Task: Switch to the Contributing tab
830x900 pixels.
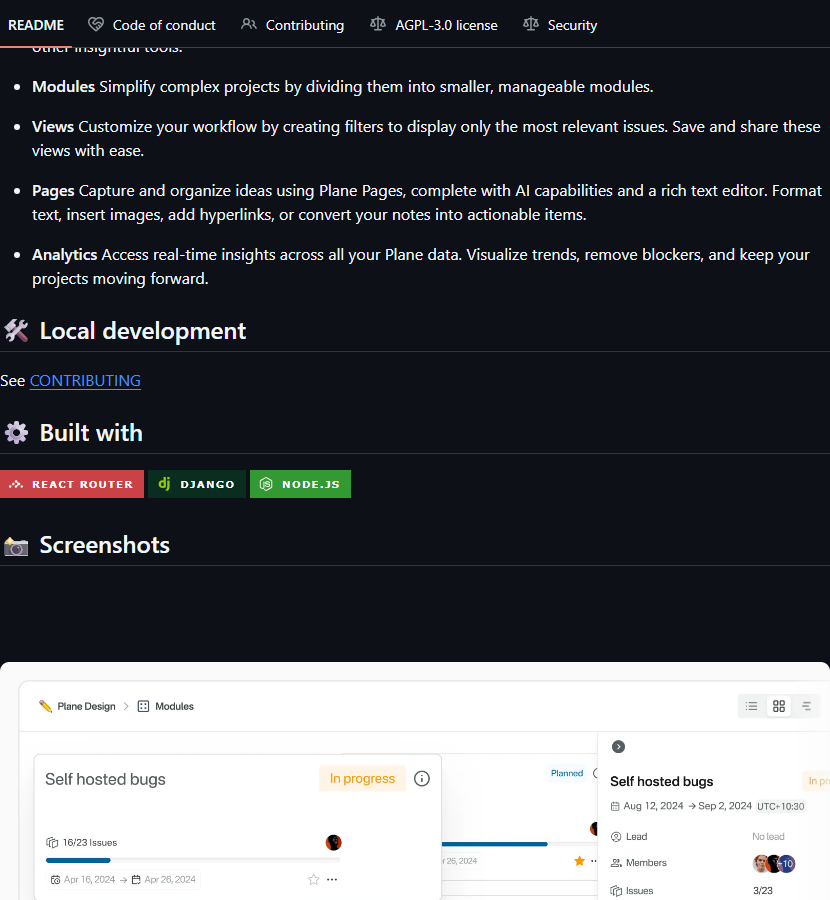Action: (x=293, y=25)
